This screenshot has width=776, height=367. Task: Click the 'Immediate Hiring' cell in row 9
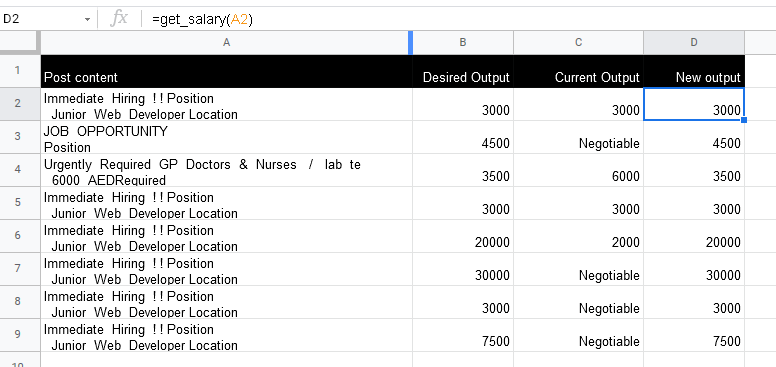click(227, 335)
